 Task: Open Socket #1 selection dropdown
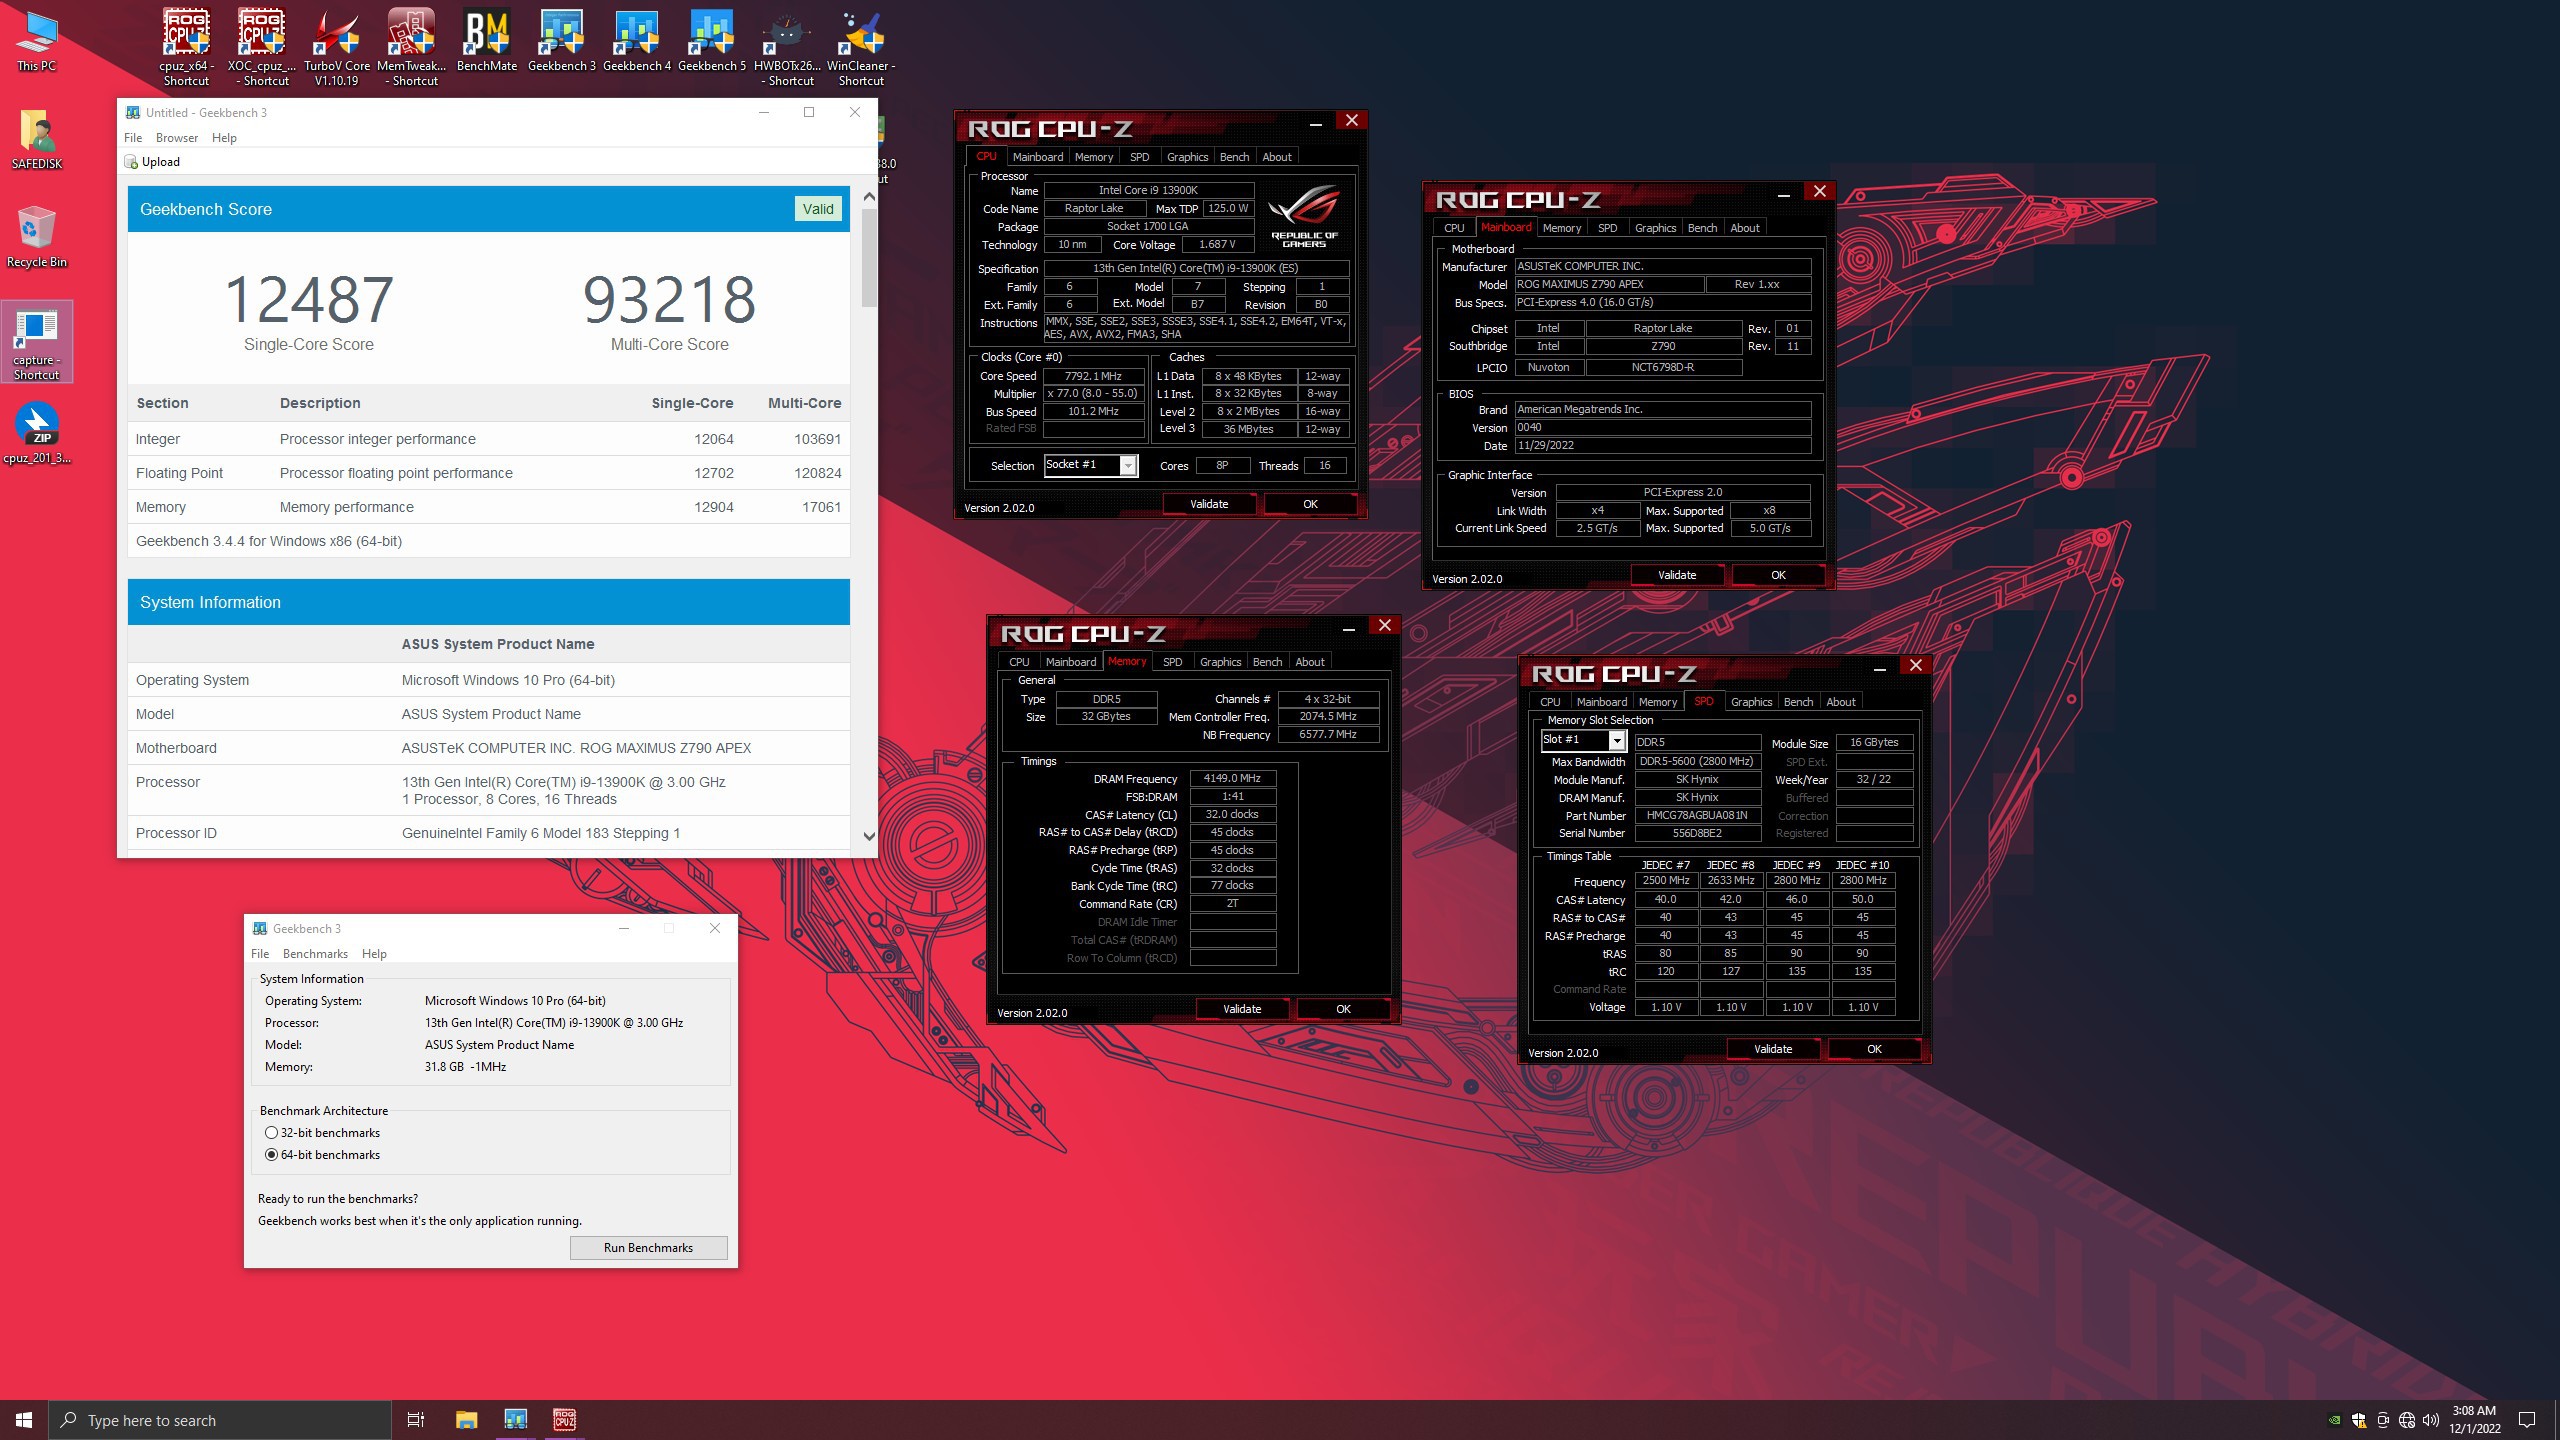[1128, 465]
